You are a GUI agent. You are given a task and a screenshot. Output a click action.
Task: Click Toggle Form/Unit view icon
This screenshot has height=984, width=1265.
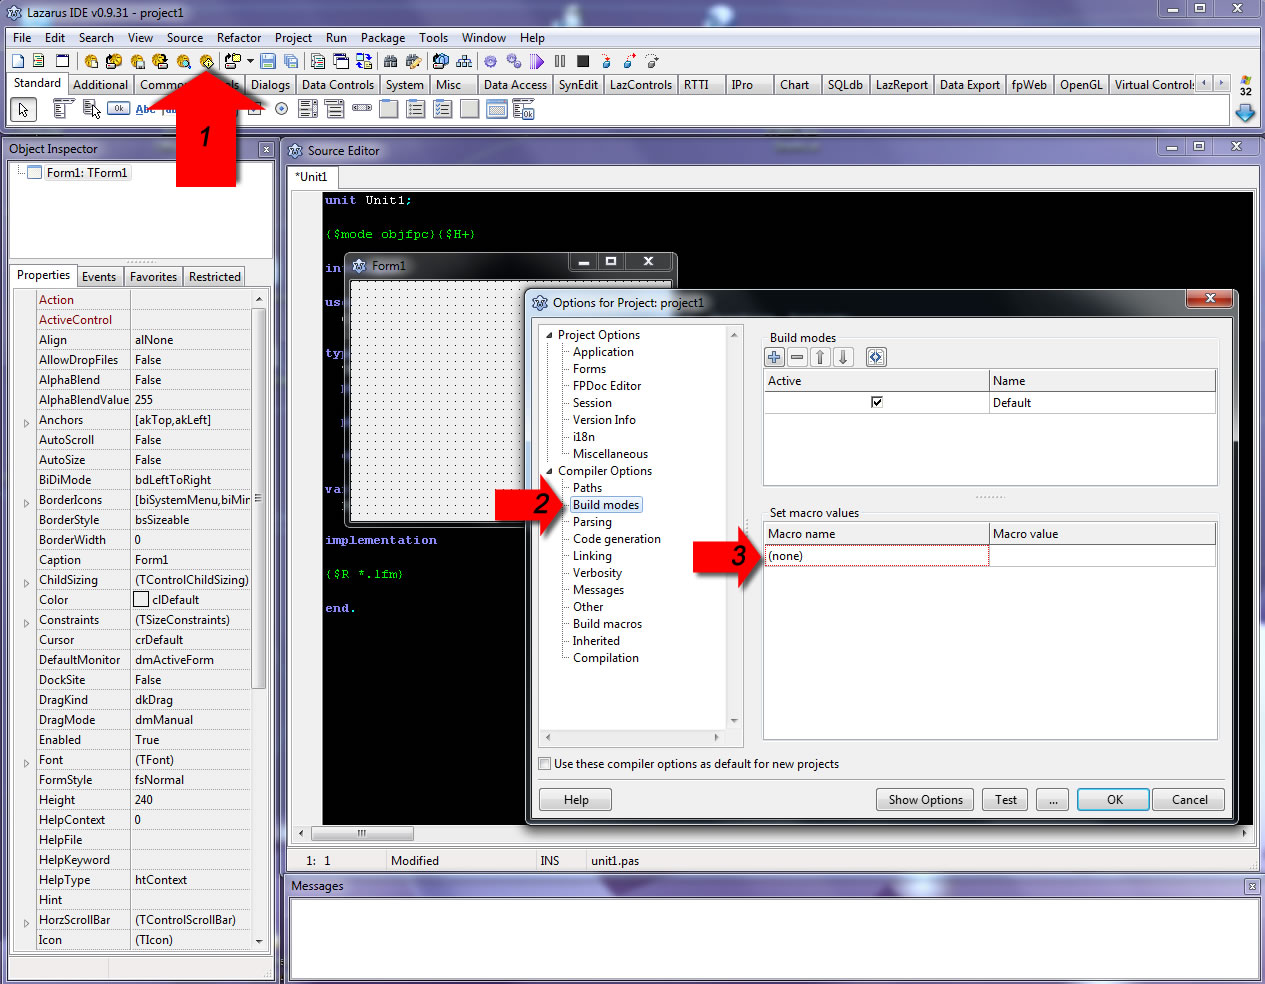pyautogui.click(x=364, y=61)
